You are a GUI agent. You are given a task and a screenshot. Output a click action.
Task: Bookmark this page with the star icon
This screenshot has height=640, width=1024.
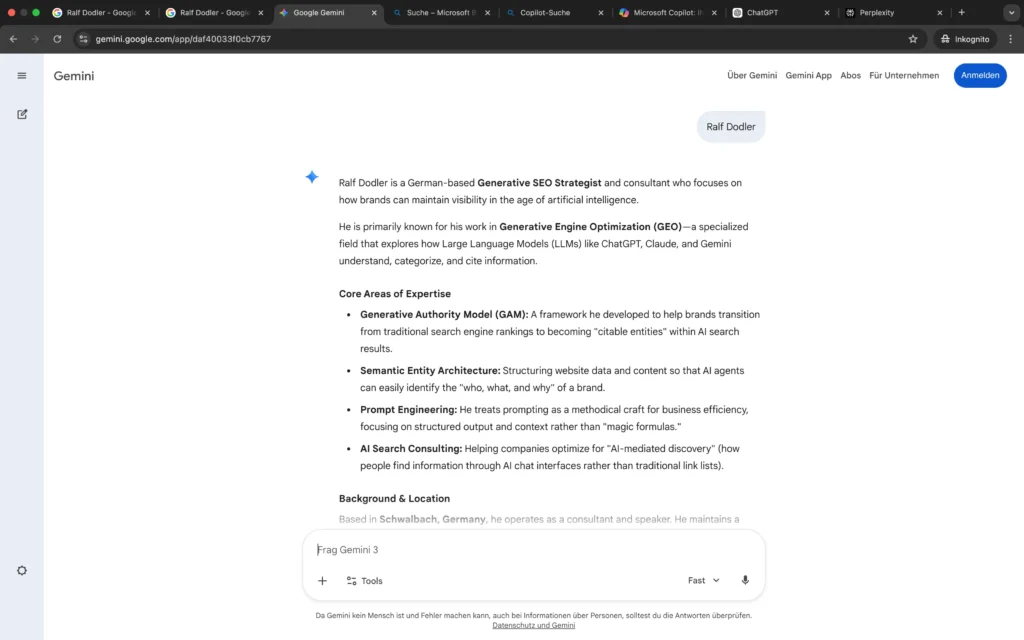[x=912, y=39]
